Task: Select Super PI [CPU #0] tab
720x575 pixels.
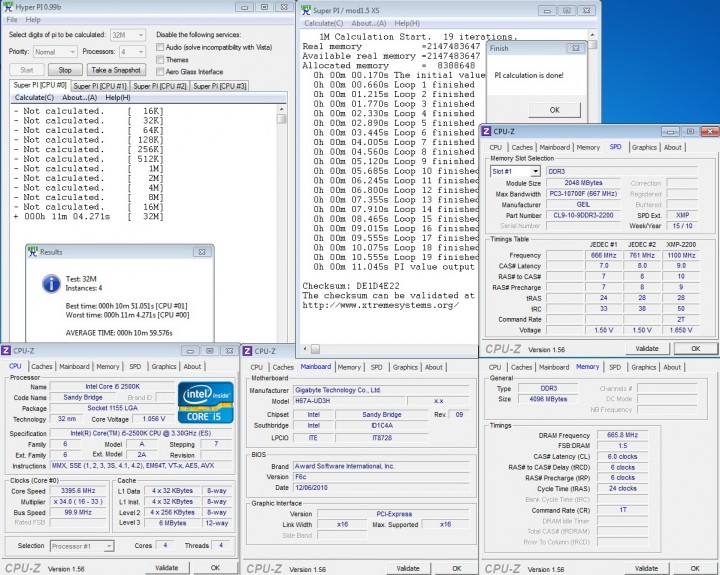Action: coord(40,85)
